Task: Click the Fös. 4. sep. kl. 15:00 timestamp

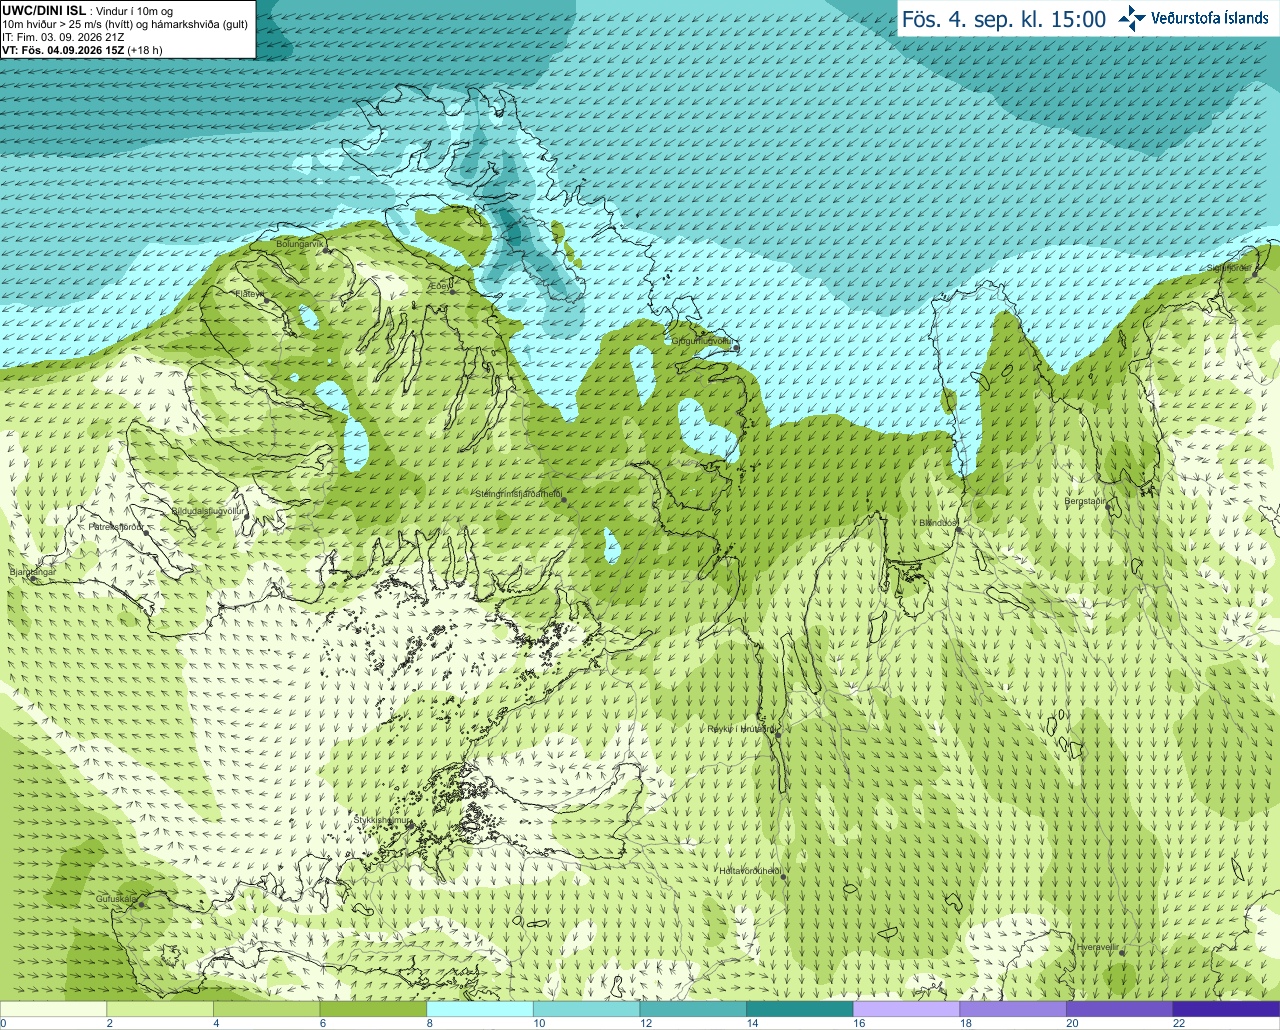Action: point(1004,19)
